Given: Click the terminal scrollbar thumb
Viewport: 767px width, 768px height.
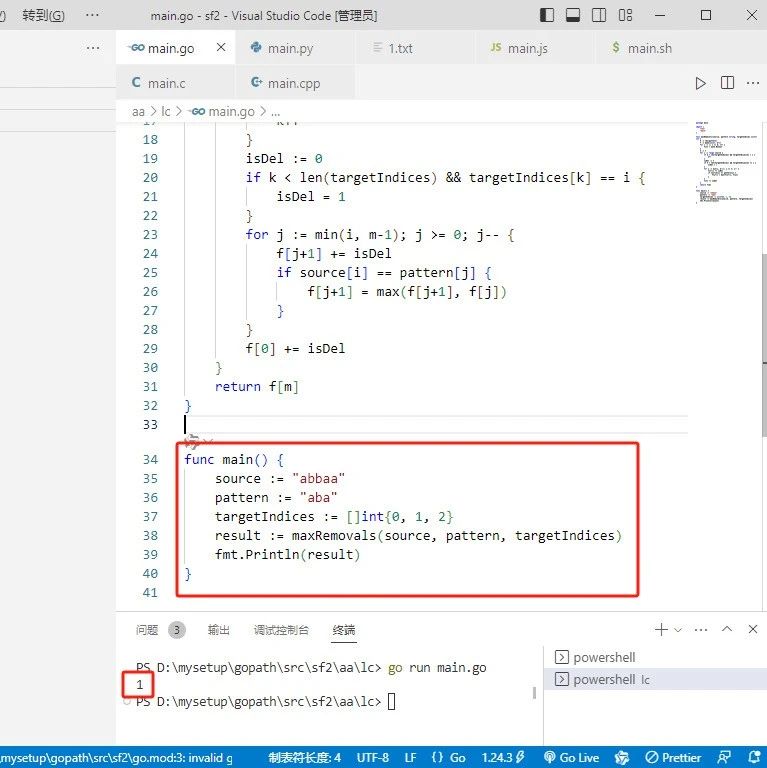Looking at the screenshot, I should 534,693.
